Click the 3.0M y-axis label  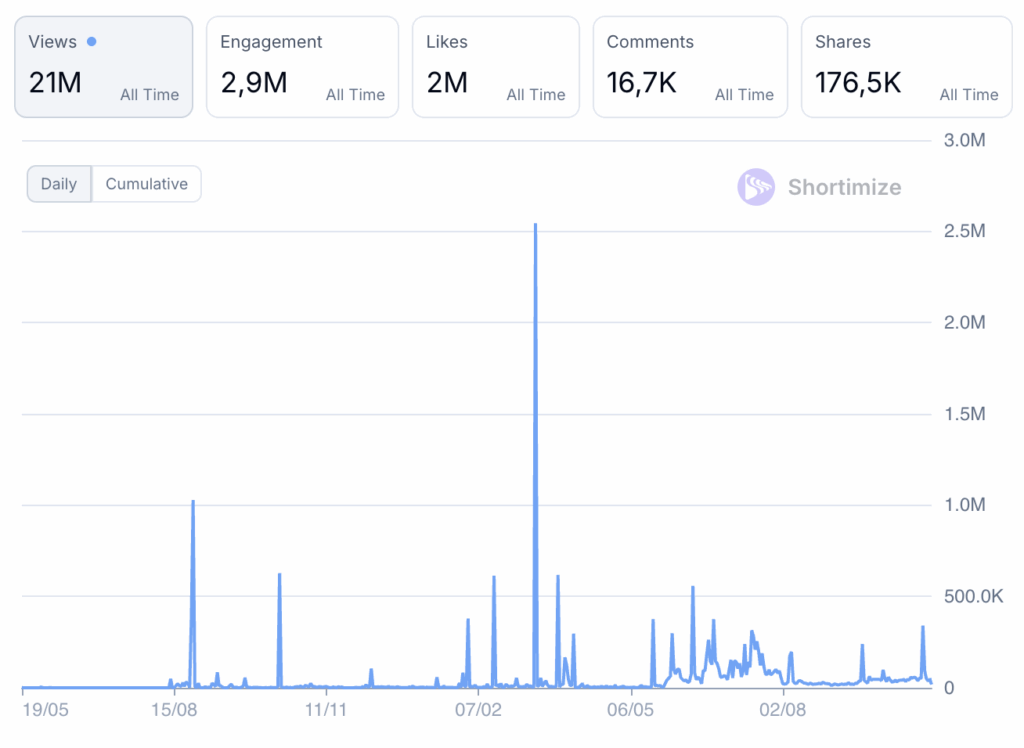964,141
